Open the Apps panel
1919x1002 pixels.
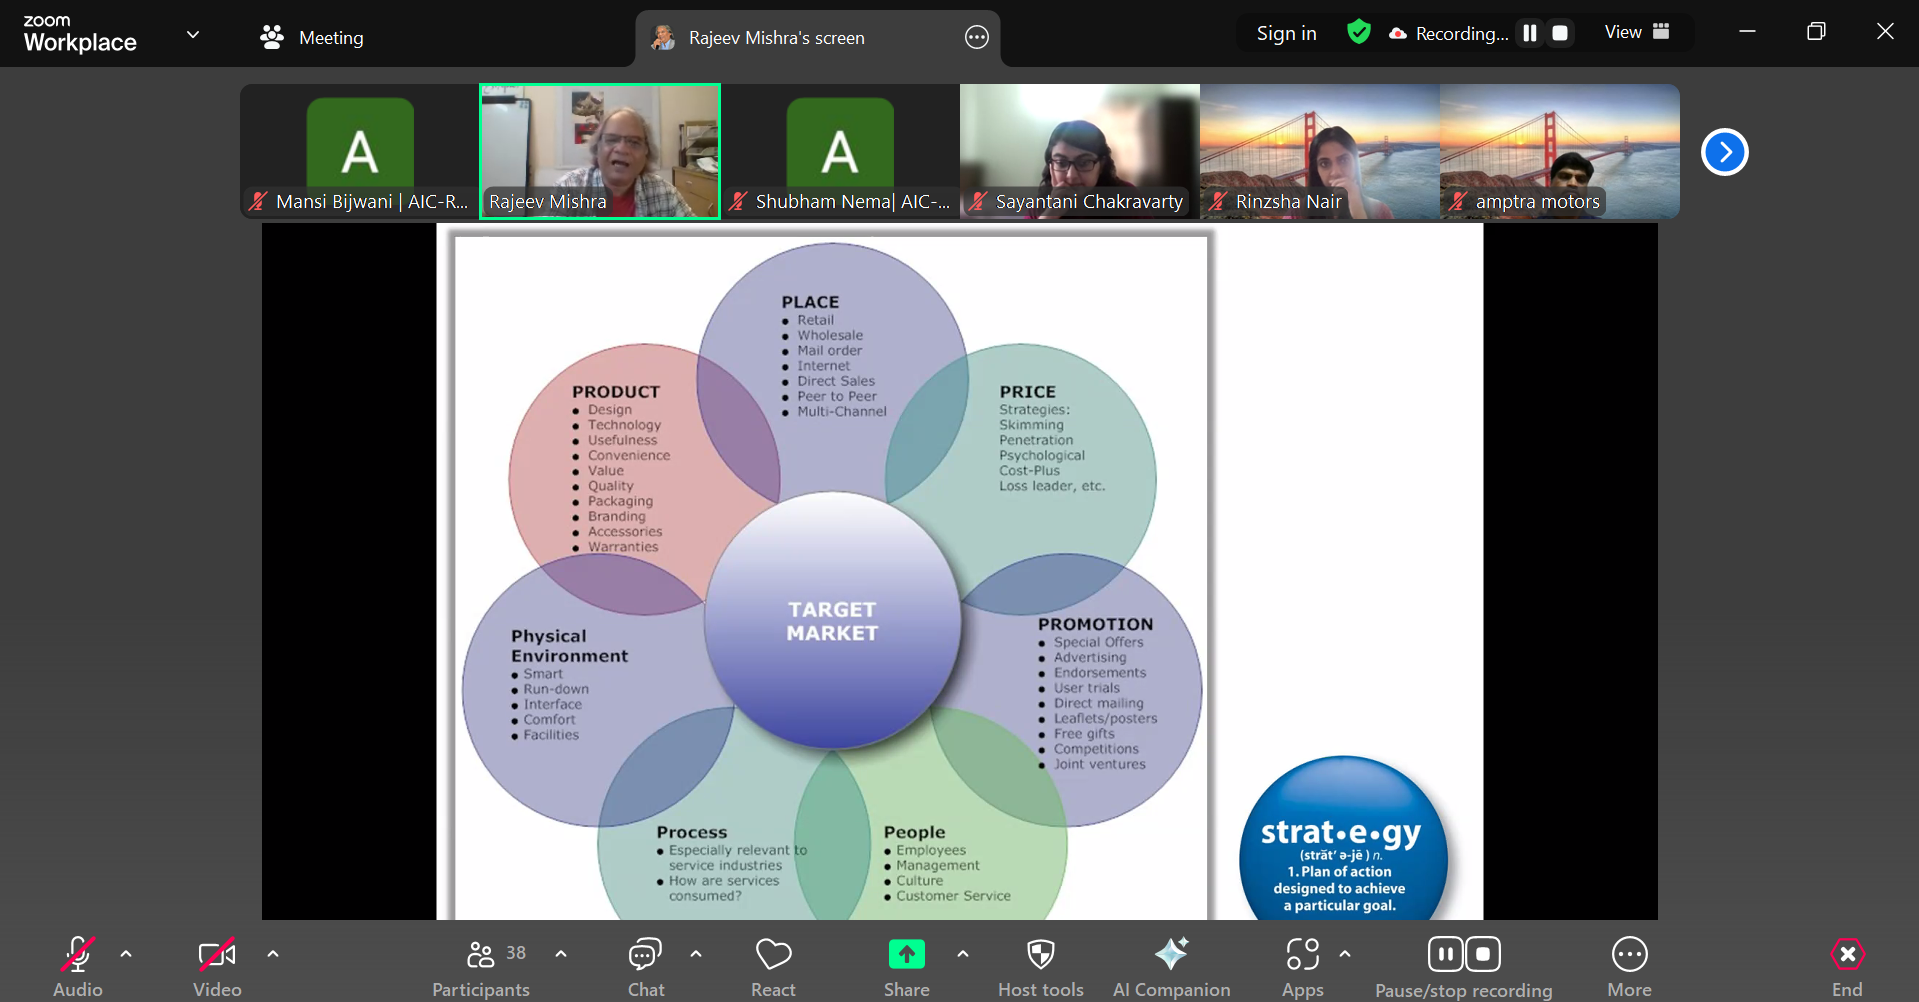tap(1302, 956)
